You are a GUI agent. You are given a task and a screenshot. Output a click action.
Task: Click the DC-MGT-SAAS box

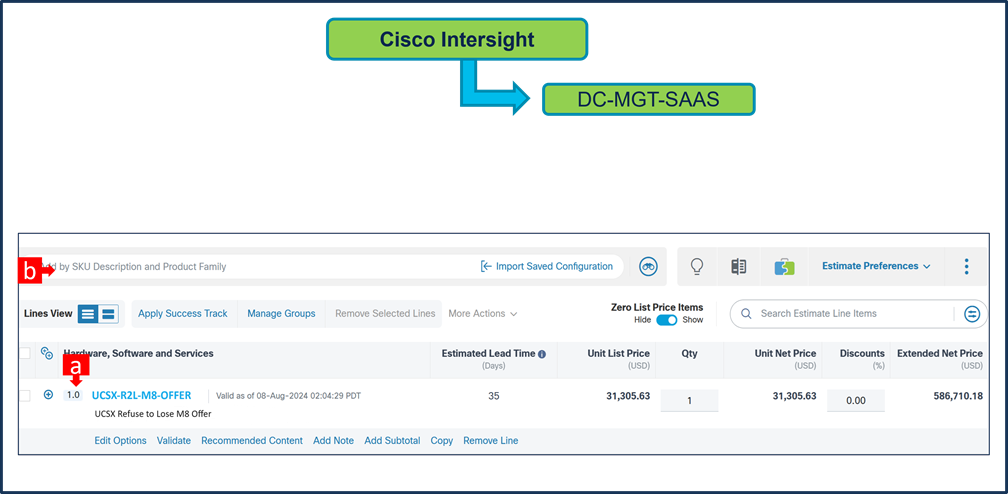coord(648,99)
